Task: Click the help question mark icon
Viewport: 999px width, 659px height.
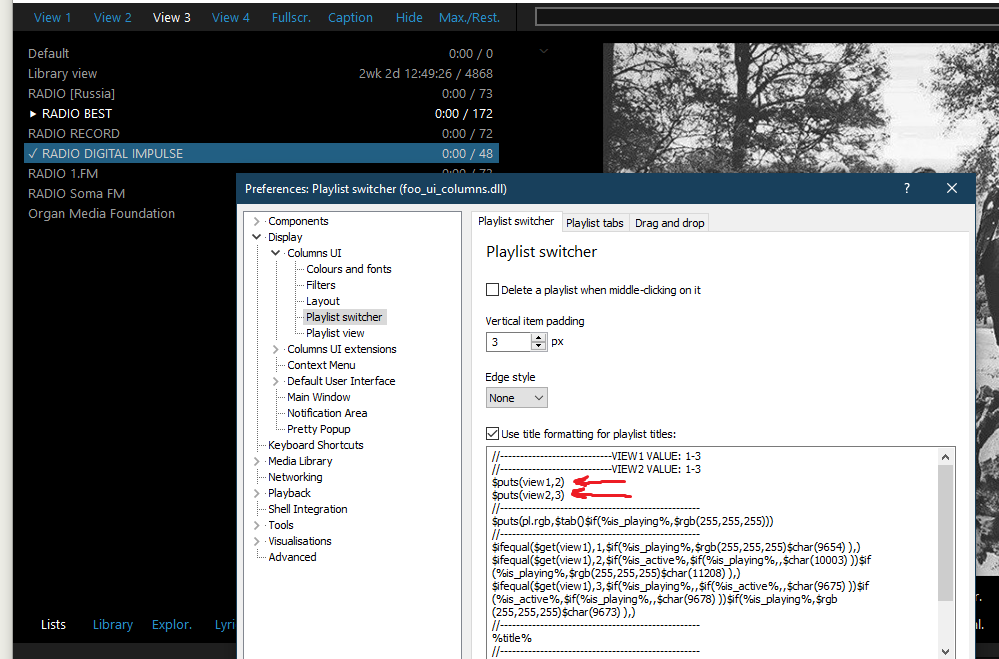Action: (x=907, y=188)
